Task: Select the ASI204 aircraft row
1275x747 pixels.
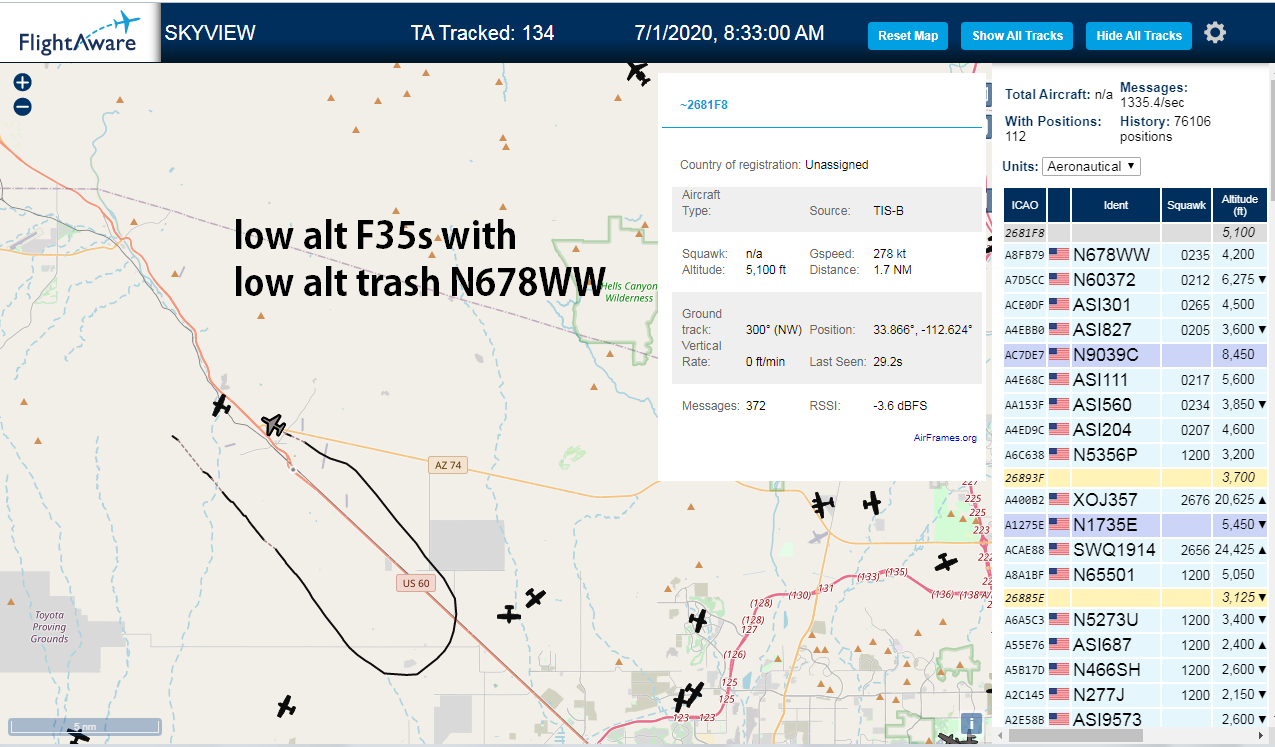Action: point(1137,430)
